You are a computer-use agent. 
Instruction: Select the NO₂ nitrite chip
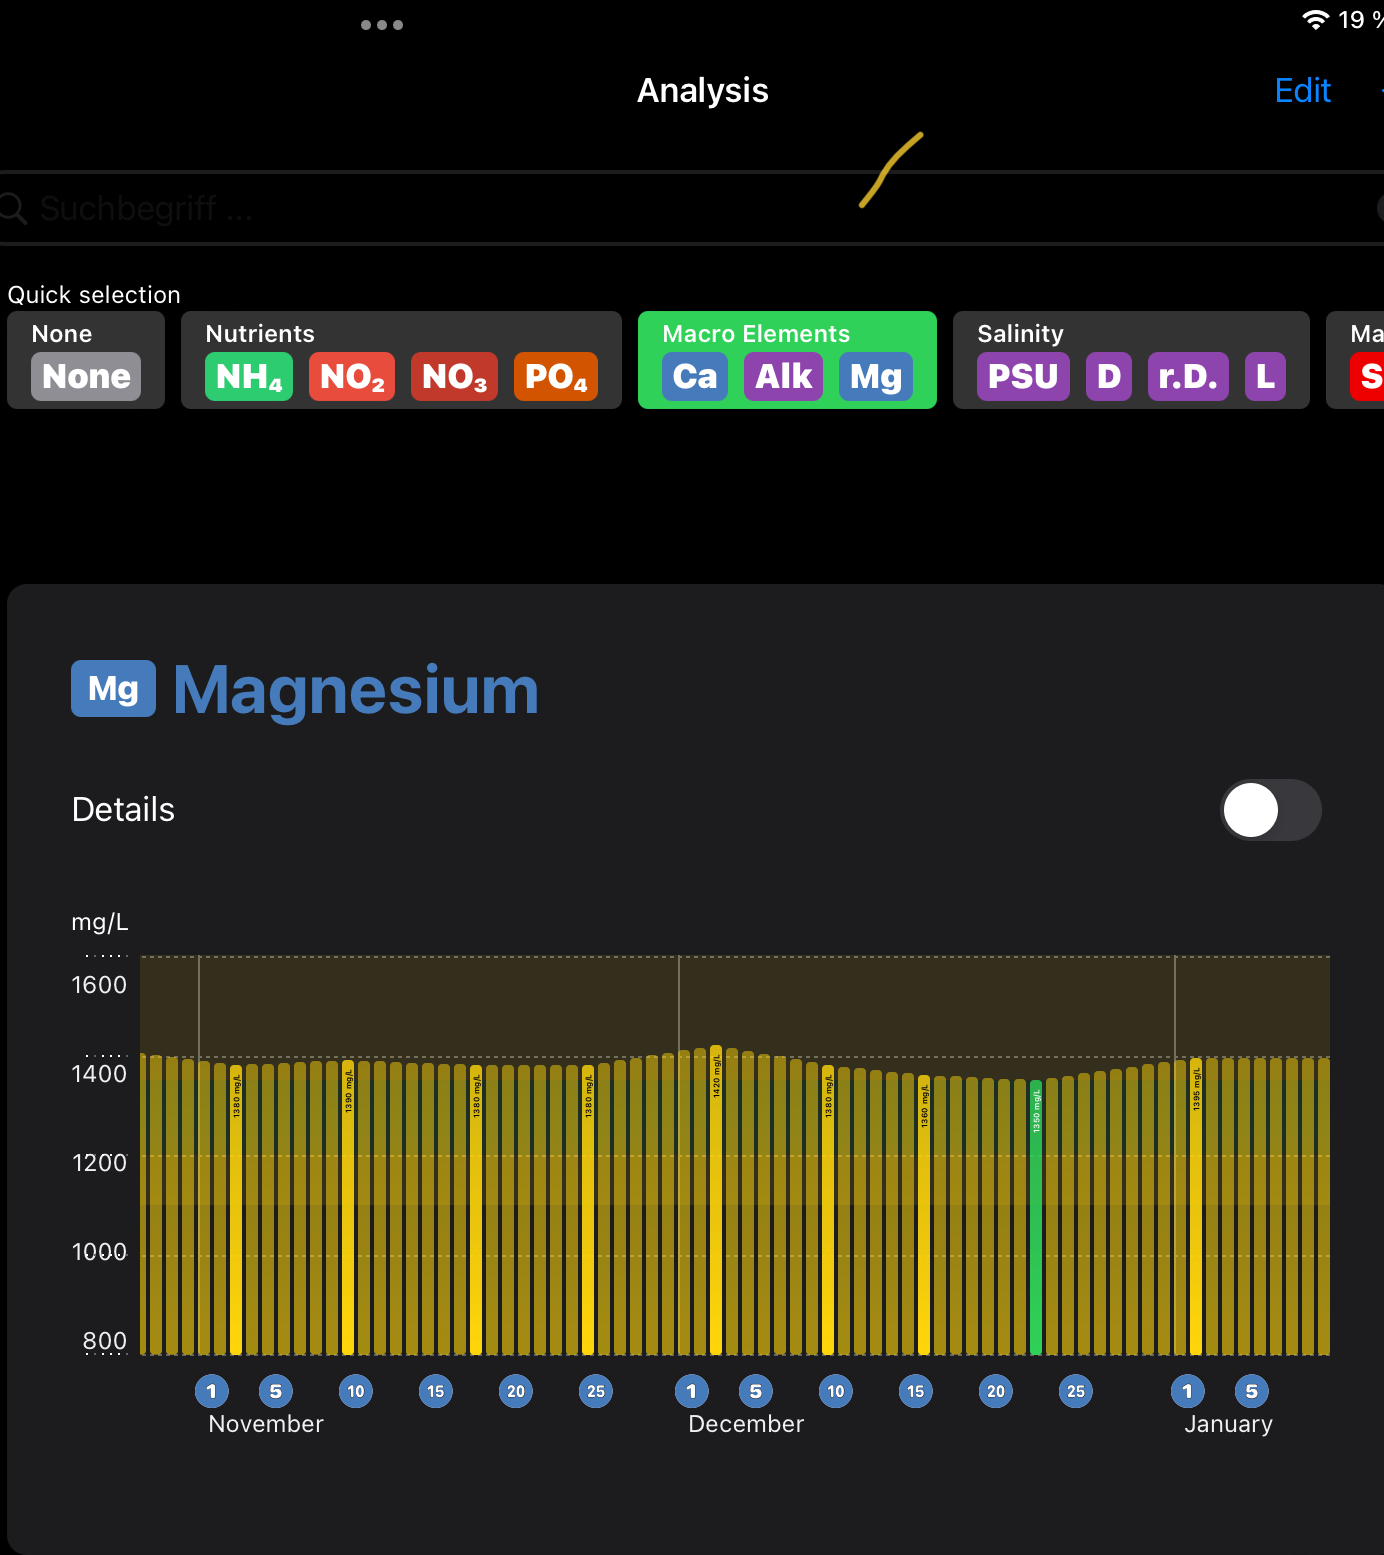pos(352,377)
